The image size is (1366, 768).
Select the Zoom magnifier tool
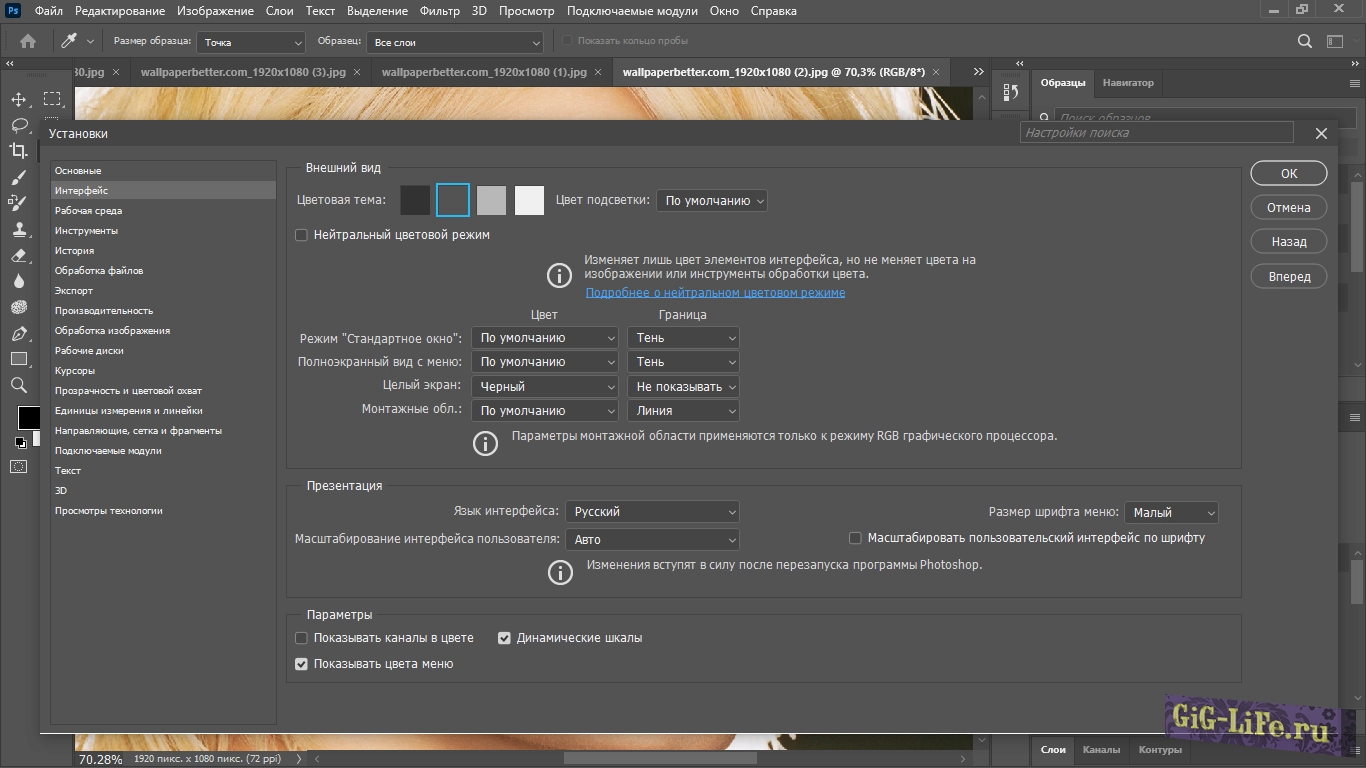coord(18,385)
